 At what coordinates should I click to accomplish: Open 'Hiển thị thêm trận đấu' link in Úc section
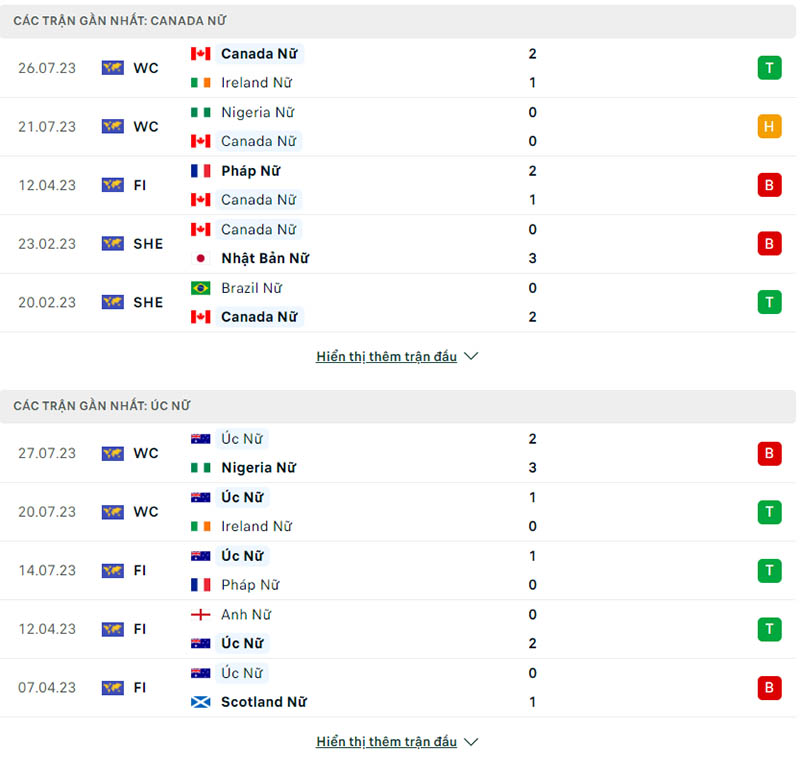point(388,741)
